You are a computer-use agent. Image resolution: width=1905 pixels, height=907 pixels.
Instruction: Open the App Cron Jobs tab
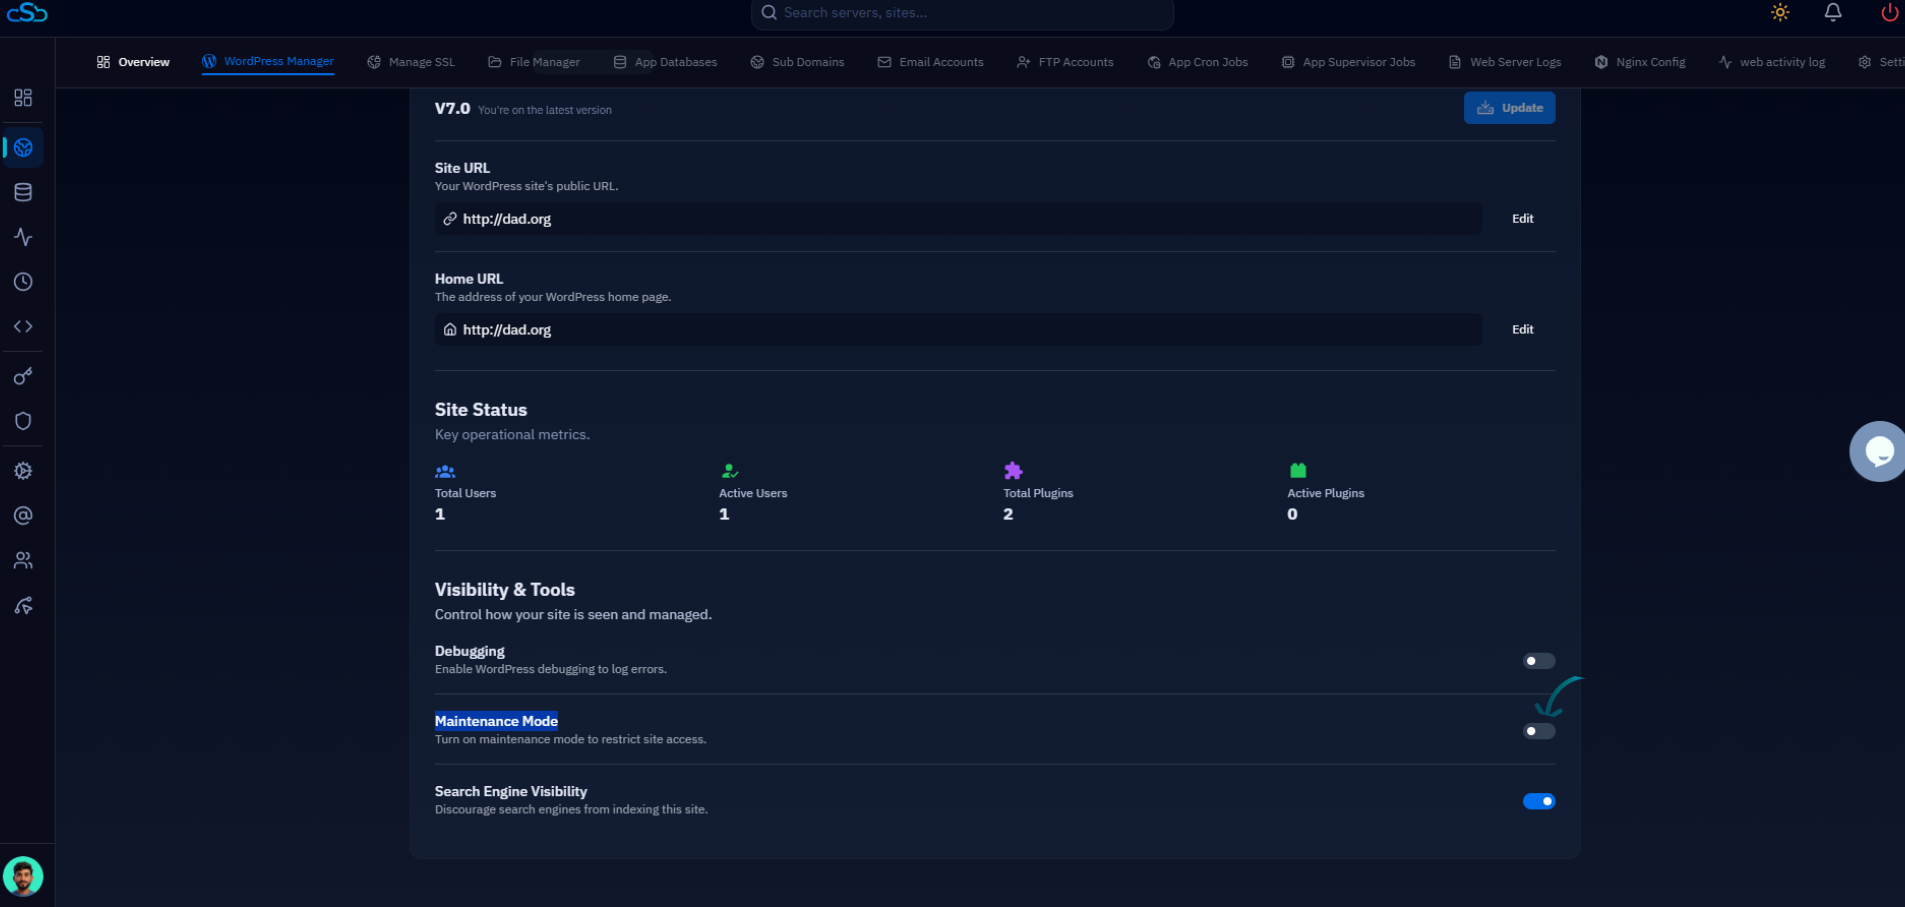click(1198, 62)
